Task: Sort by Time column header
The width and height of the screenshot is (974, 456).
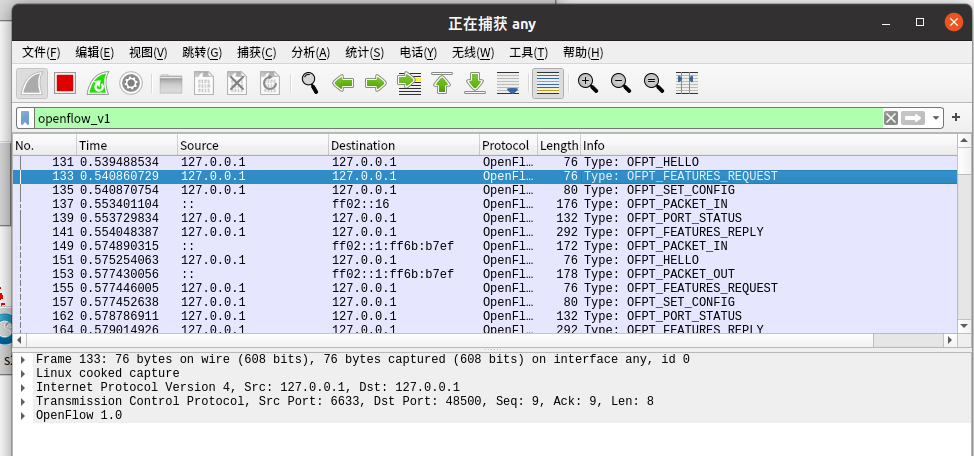Action: pyautogui.click(x=127, y=145)
